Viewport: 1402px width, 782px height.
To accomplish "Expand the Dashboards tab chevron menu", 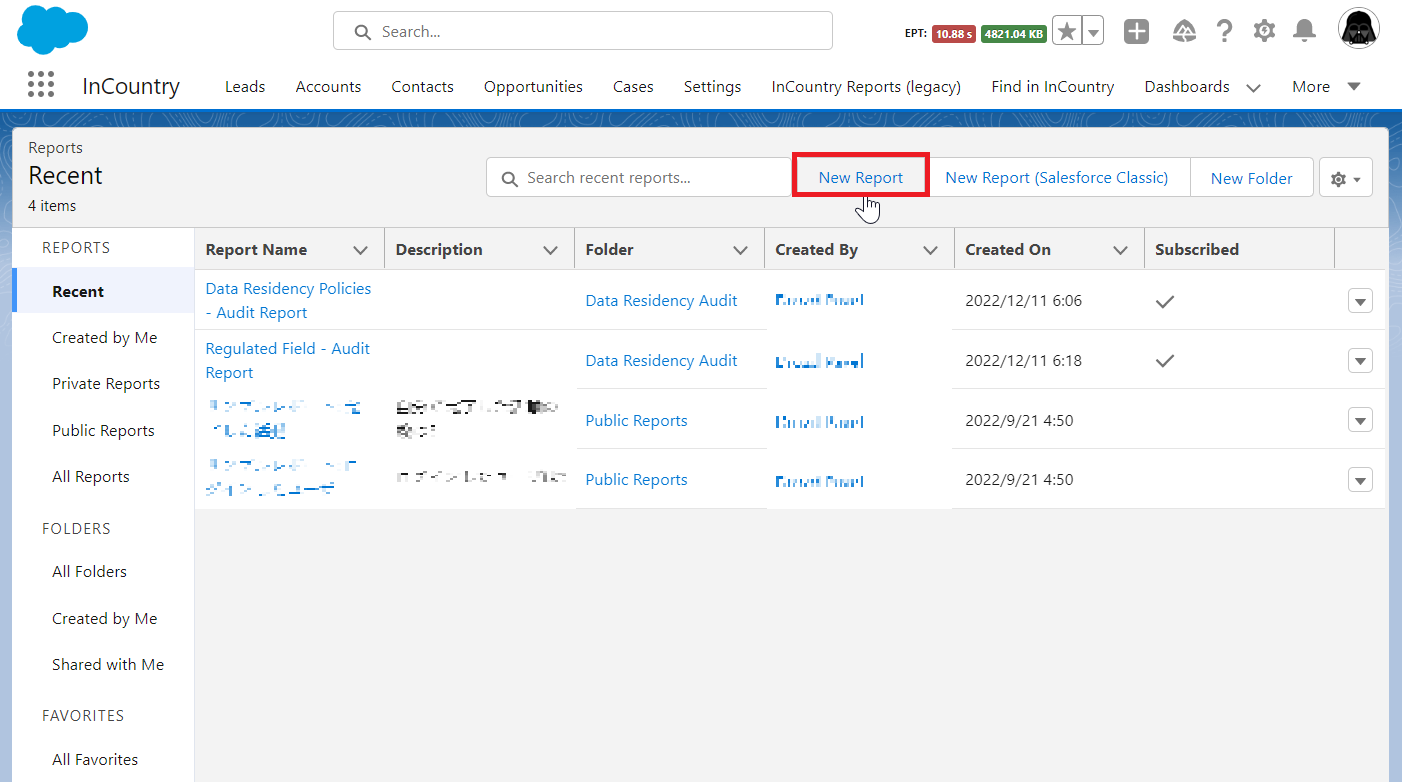I will click(1254, 88).
